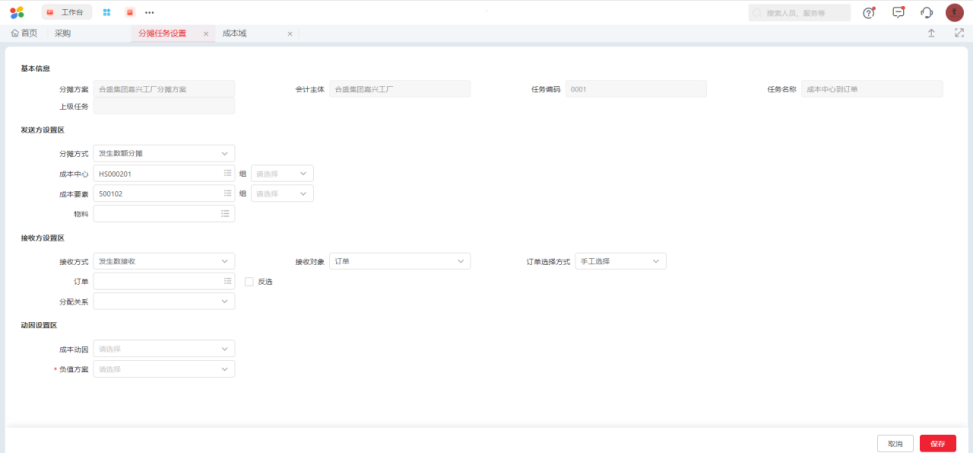Viewport: 974px width, 453px height.
Task: Go to the 首页 home tab
Action: (24, 34)
